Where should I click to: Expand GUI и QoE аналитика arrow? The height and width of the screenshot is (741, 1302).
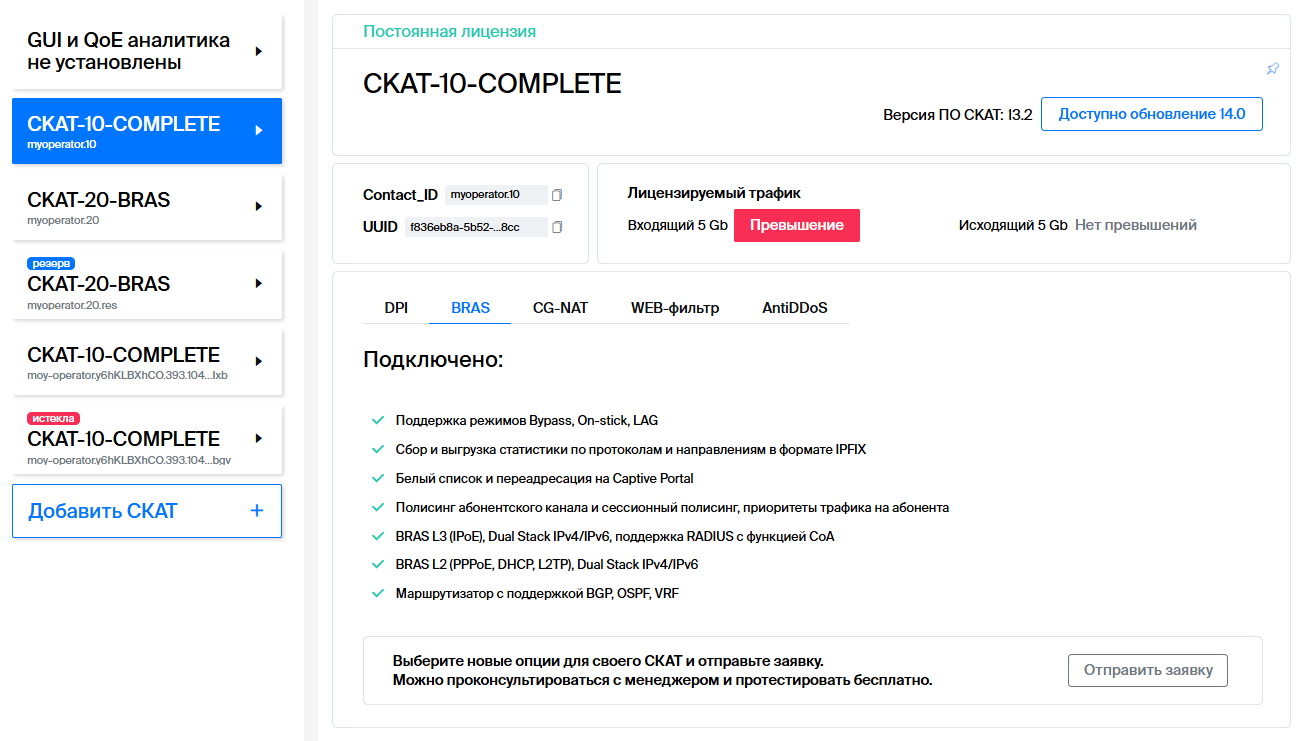[x=259, y=51]
